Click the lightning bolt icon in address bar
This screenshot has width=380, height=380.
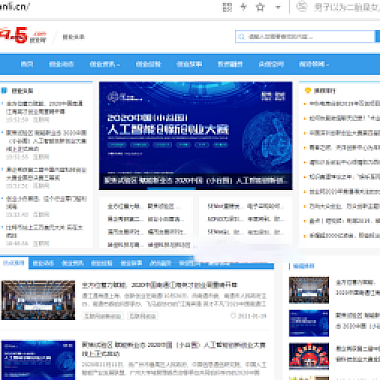[244, 7]
